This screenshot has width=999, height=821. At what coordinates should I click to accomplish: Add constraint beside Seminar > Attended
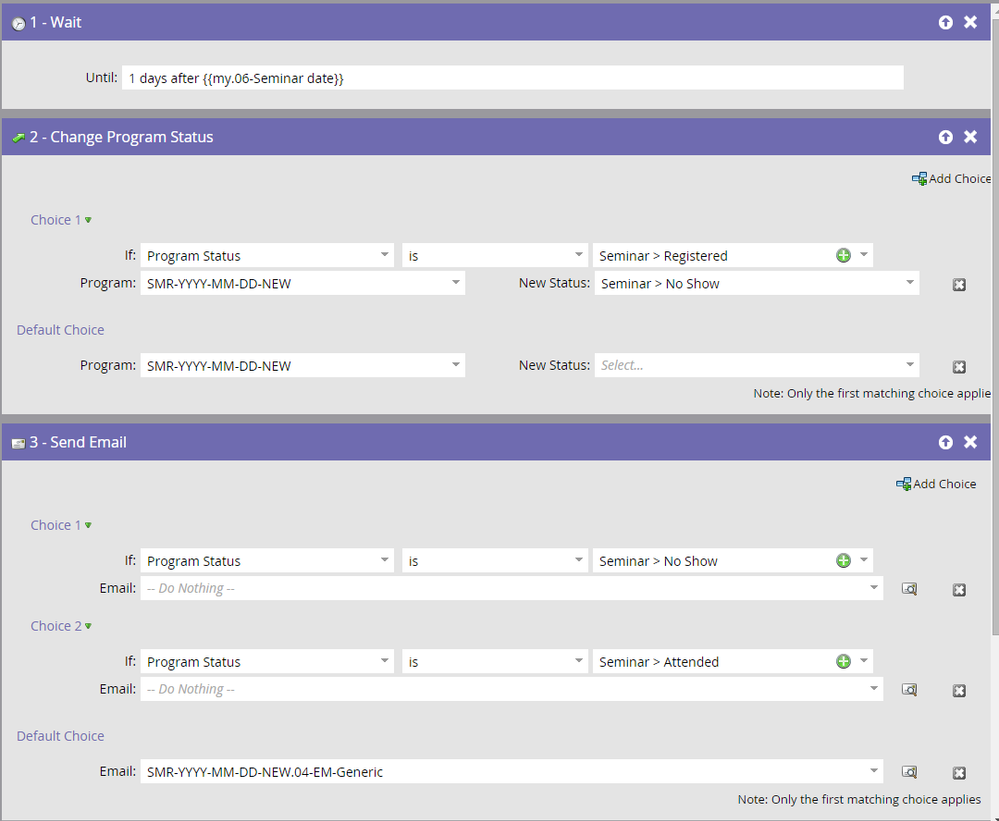844,662
